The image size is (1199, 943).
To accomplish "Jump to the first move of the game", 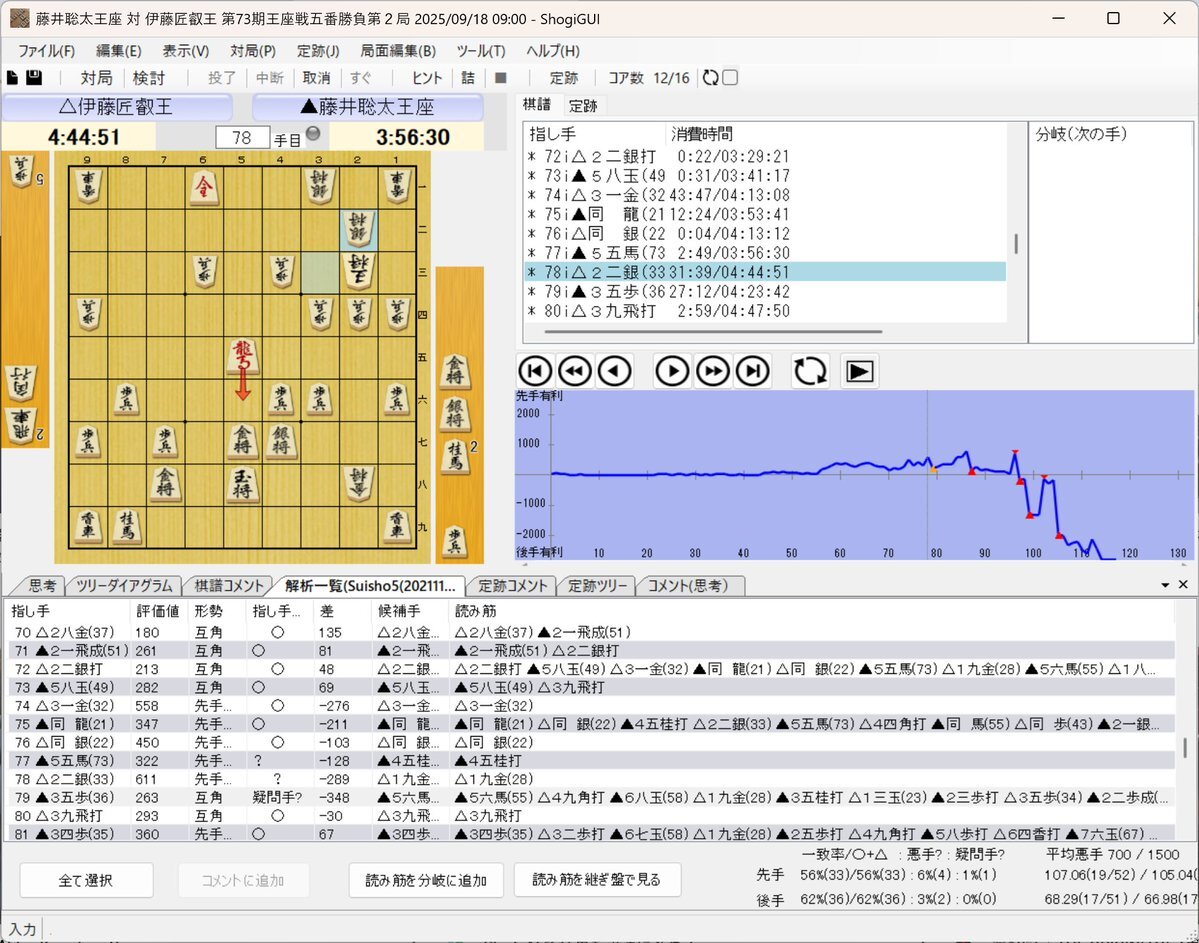I will pos(535,372).
